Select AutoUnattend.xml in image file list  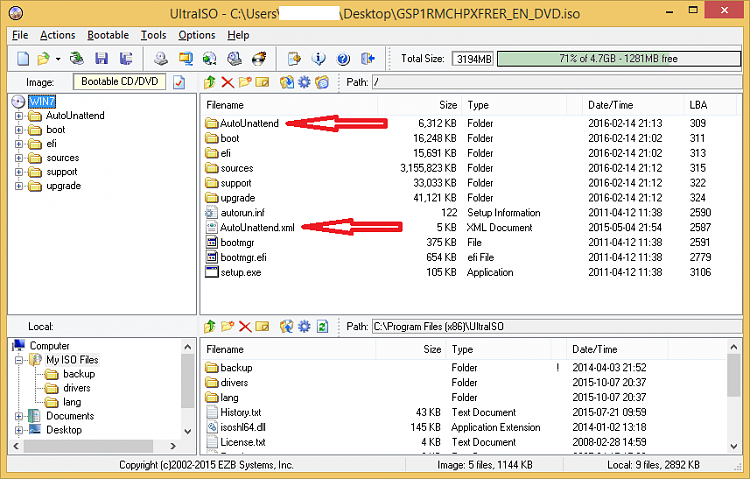(x=257, y=228)
